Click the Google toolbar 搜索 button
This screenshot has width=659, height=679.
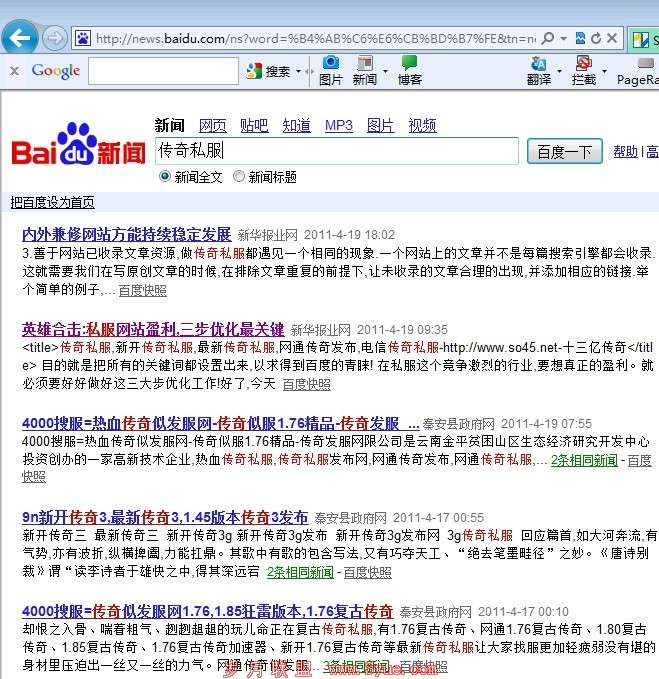pos(268,71)
